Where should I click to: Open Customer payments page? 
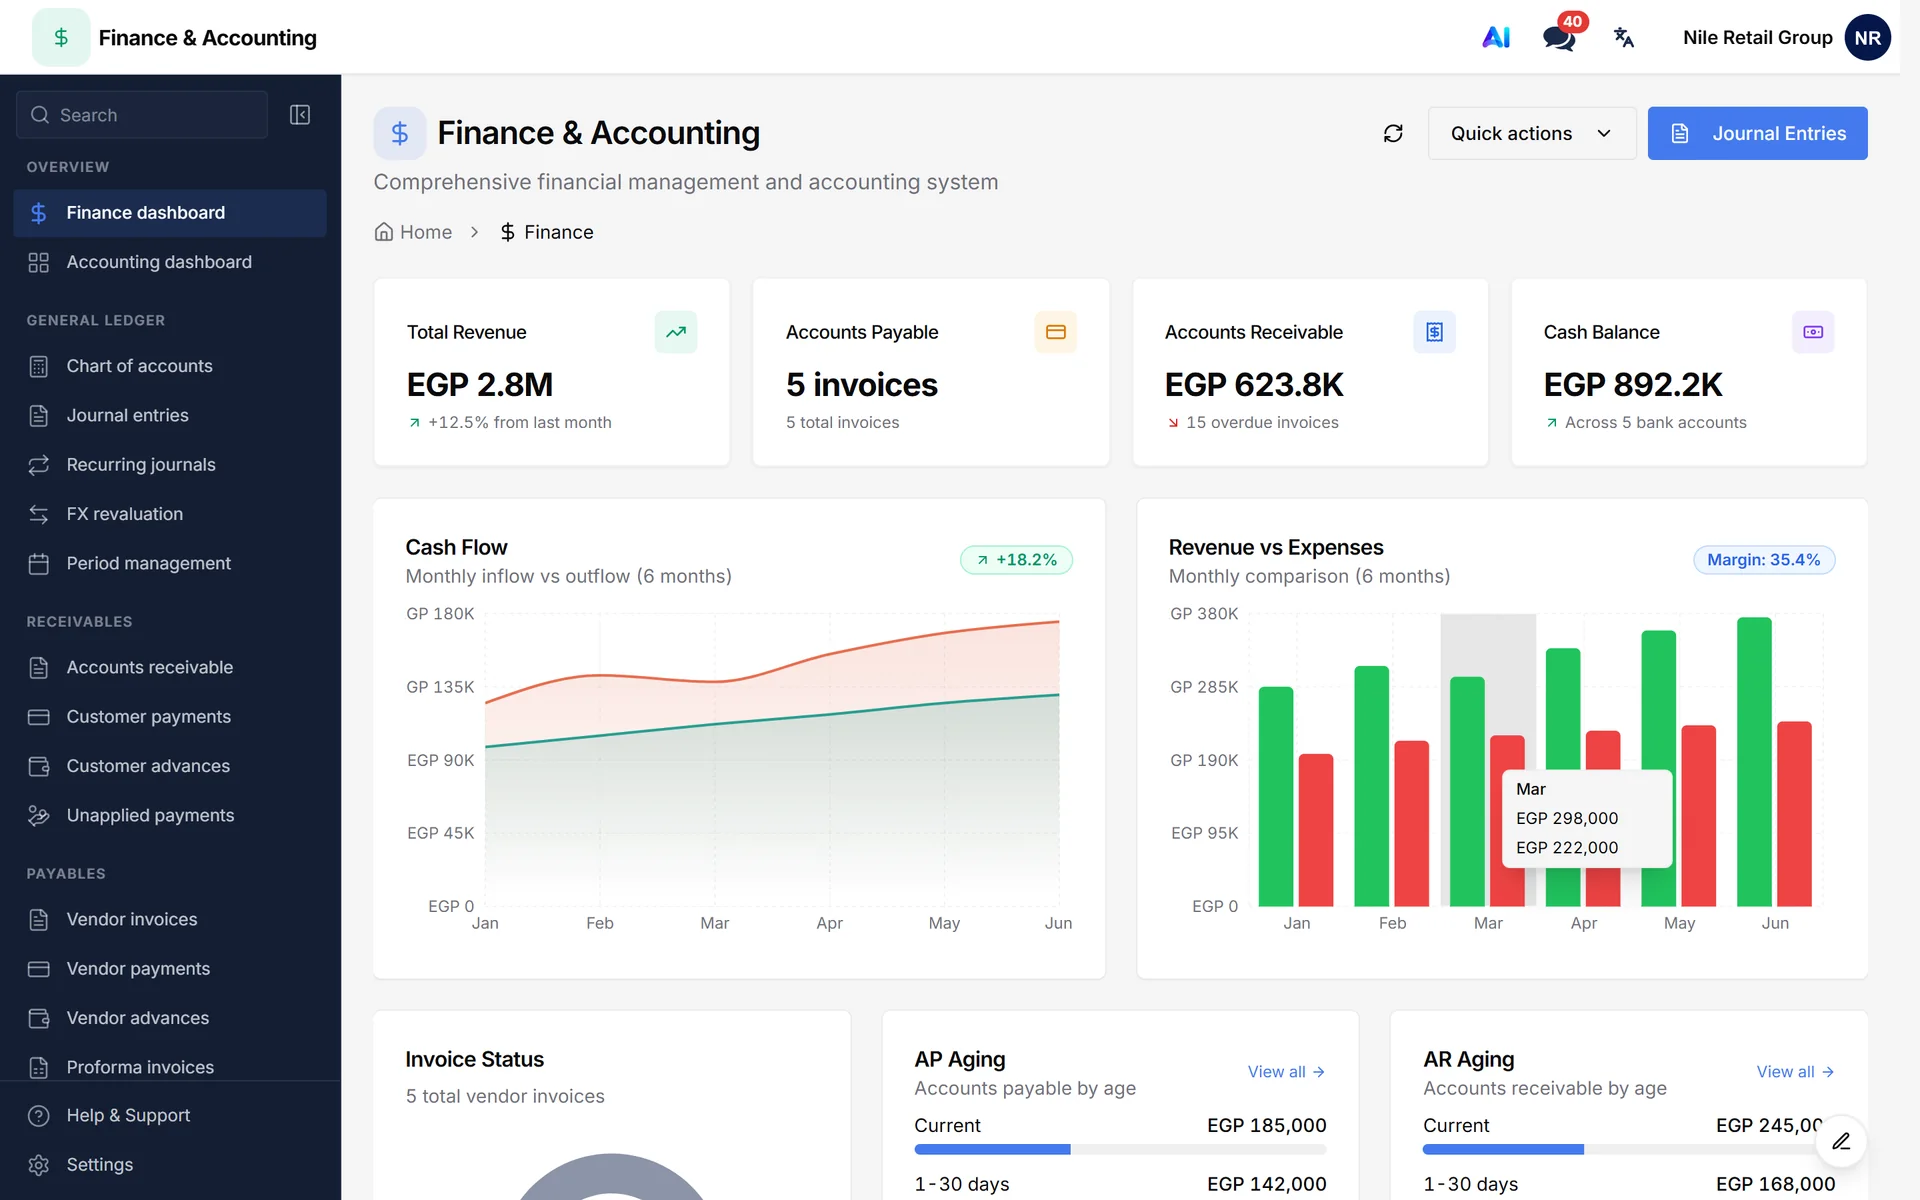pyautogui.click(x=170, y=717)
